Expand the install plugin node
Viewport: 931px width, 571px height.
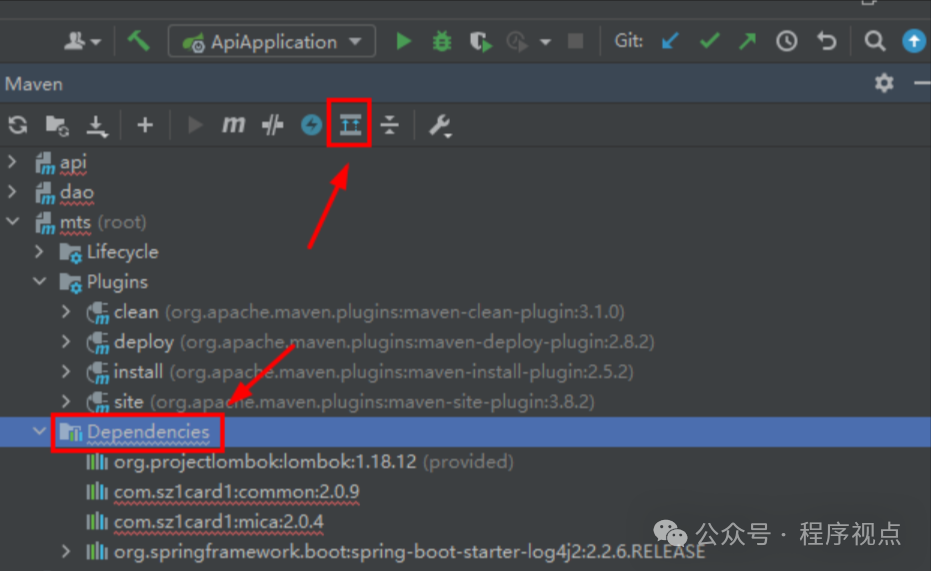(x=66, y=372)
